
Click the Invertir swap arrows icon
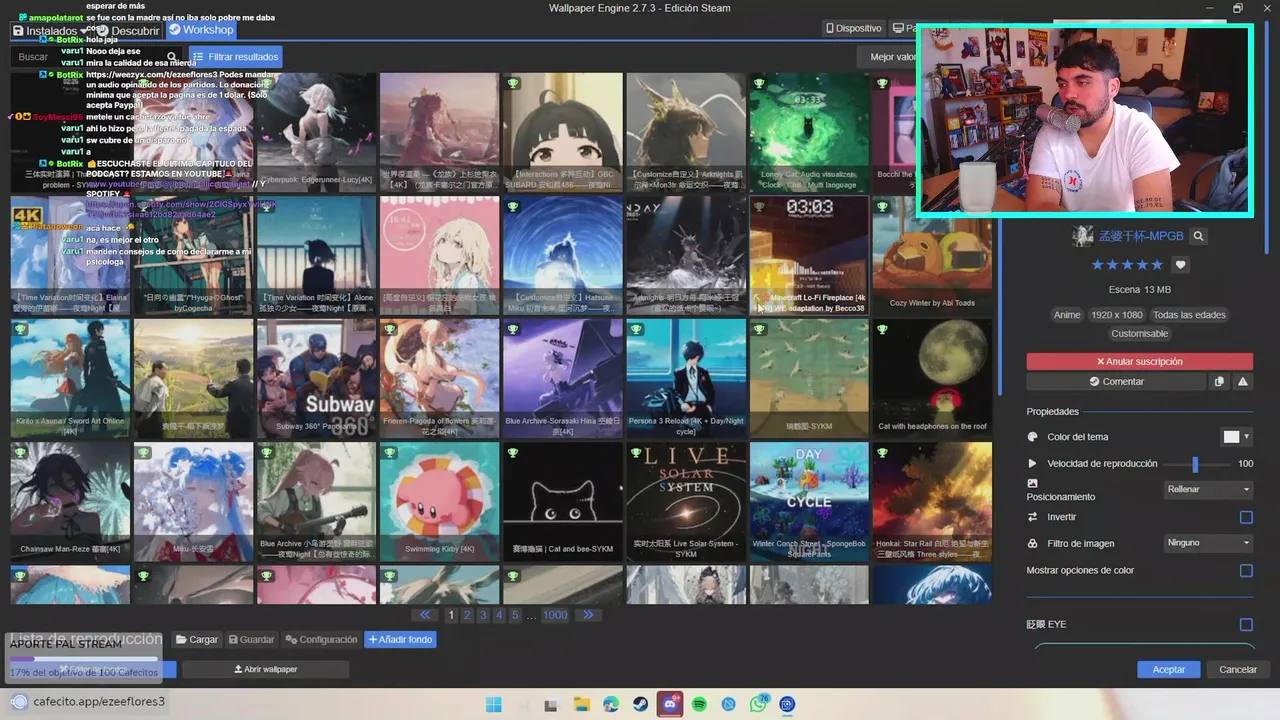(x=1033, y=517)
